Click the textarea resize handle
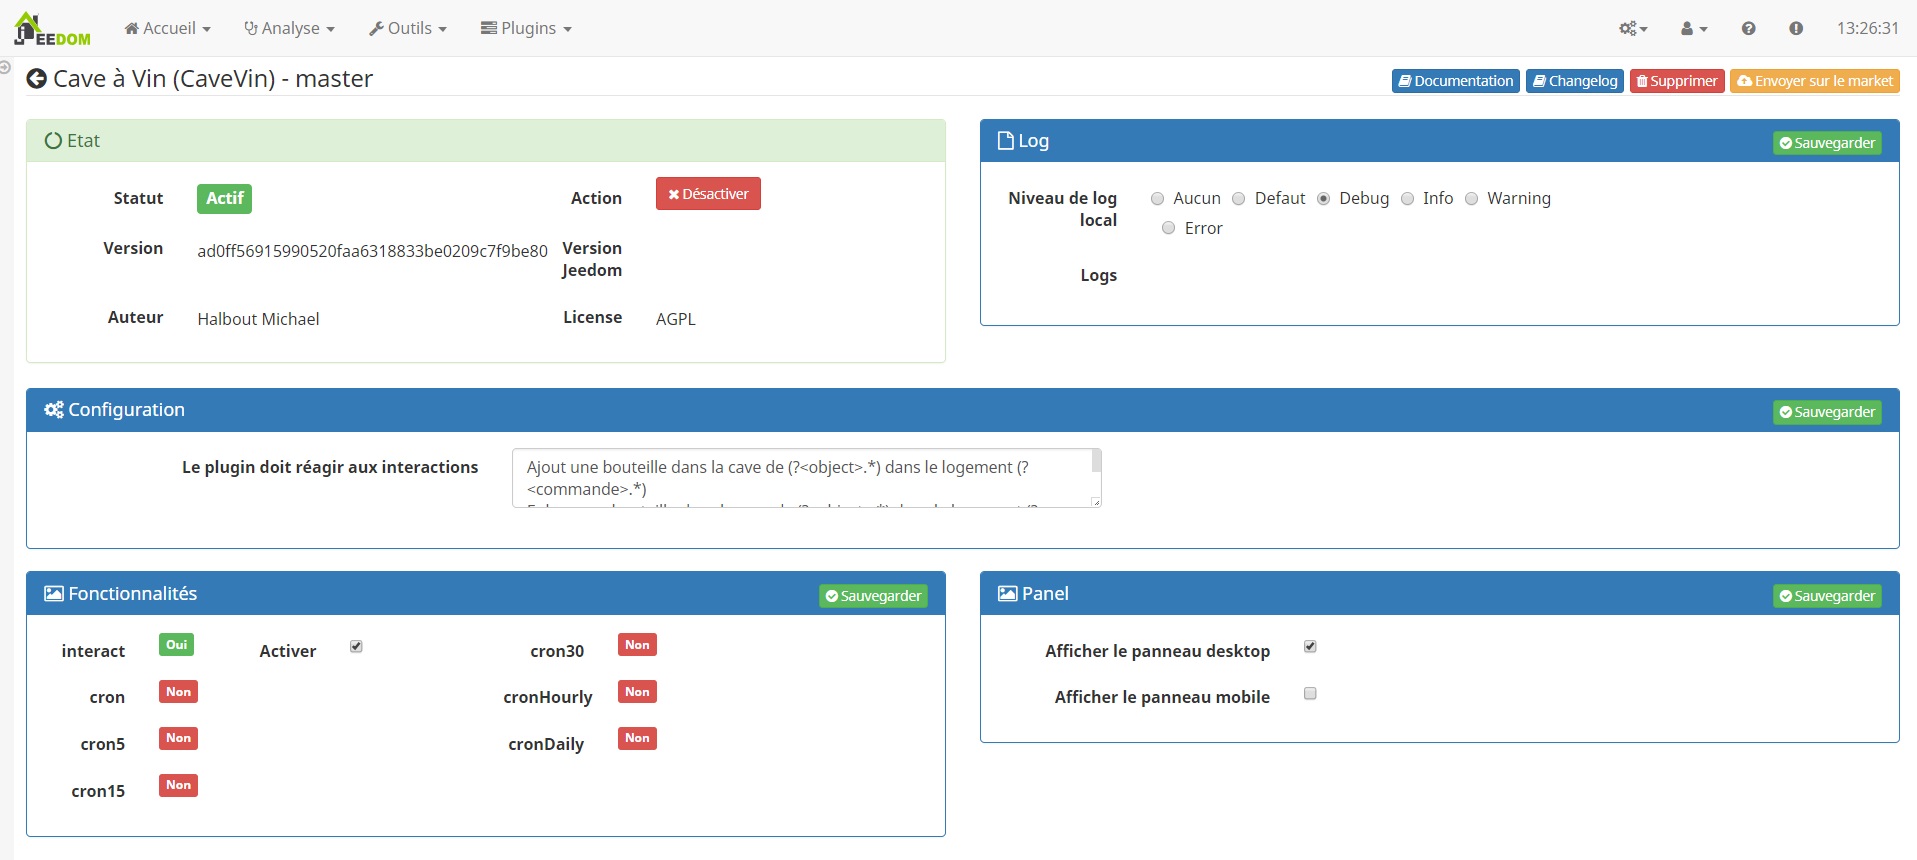 pyautogui.click(x=1096, y=502)
